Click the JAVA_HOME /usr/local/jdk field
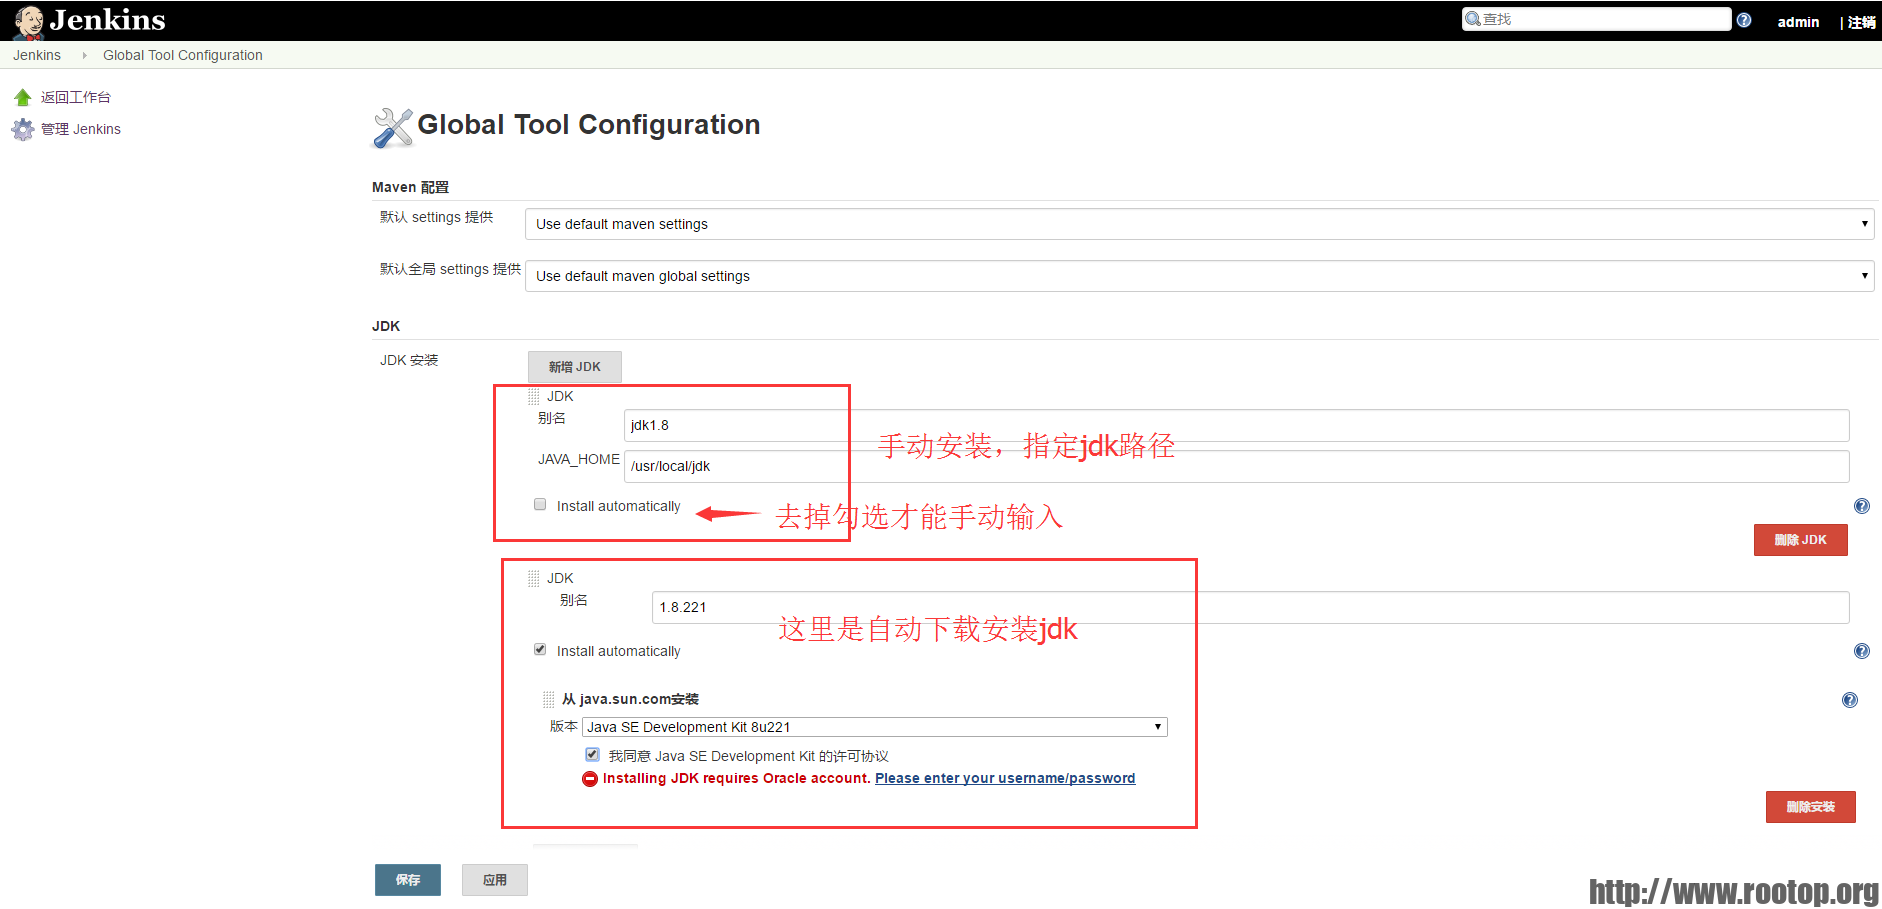This screenshot has height=909, width=1882. [1237, 466]
